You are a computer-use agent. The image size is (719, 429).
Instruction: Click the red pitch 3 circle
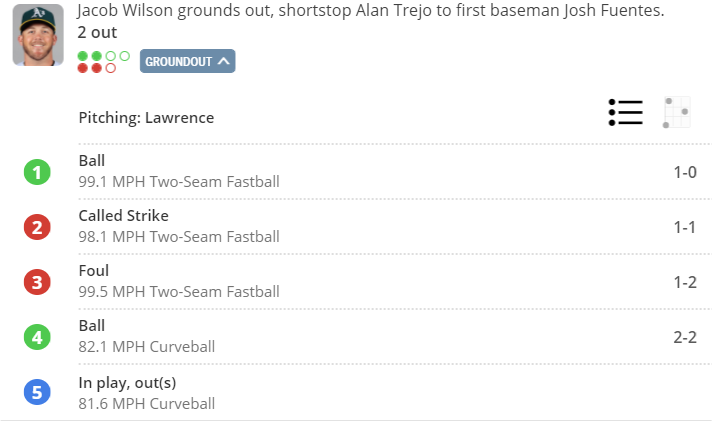37,282
